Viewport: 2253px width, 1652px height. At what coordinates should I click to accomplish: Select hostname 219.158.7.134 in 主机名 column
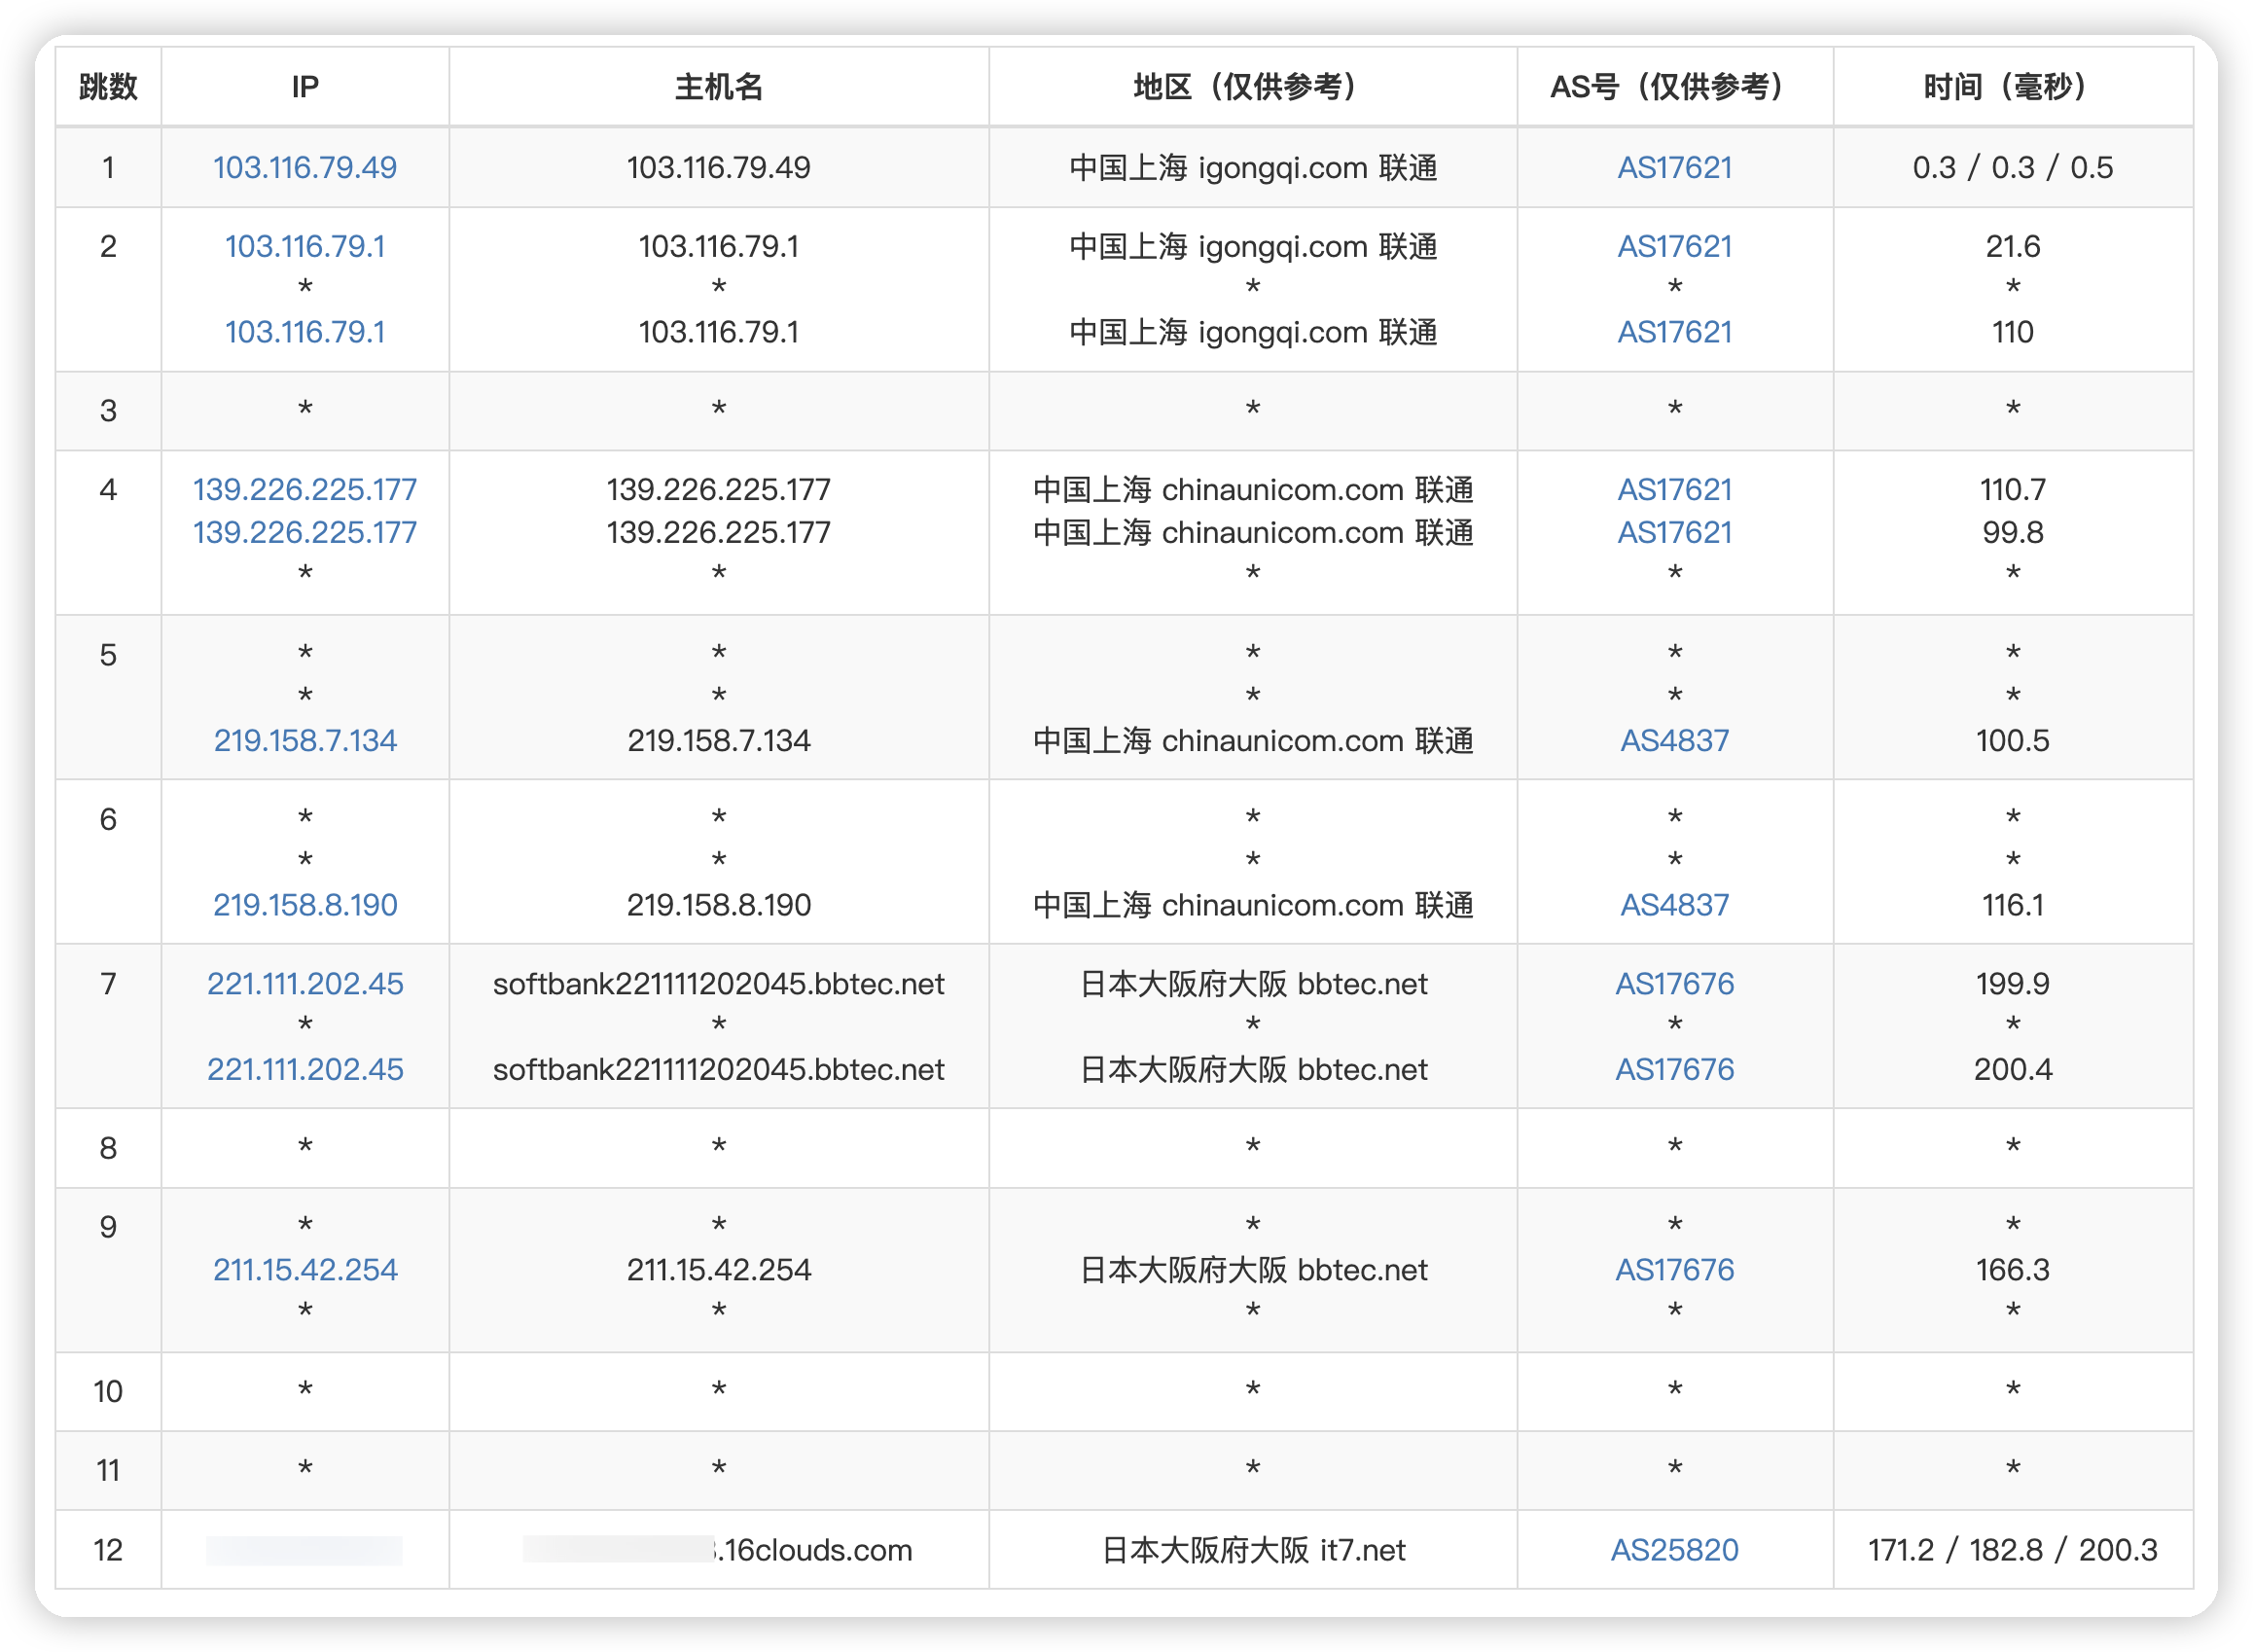[718, 740]
